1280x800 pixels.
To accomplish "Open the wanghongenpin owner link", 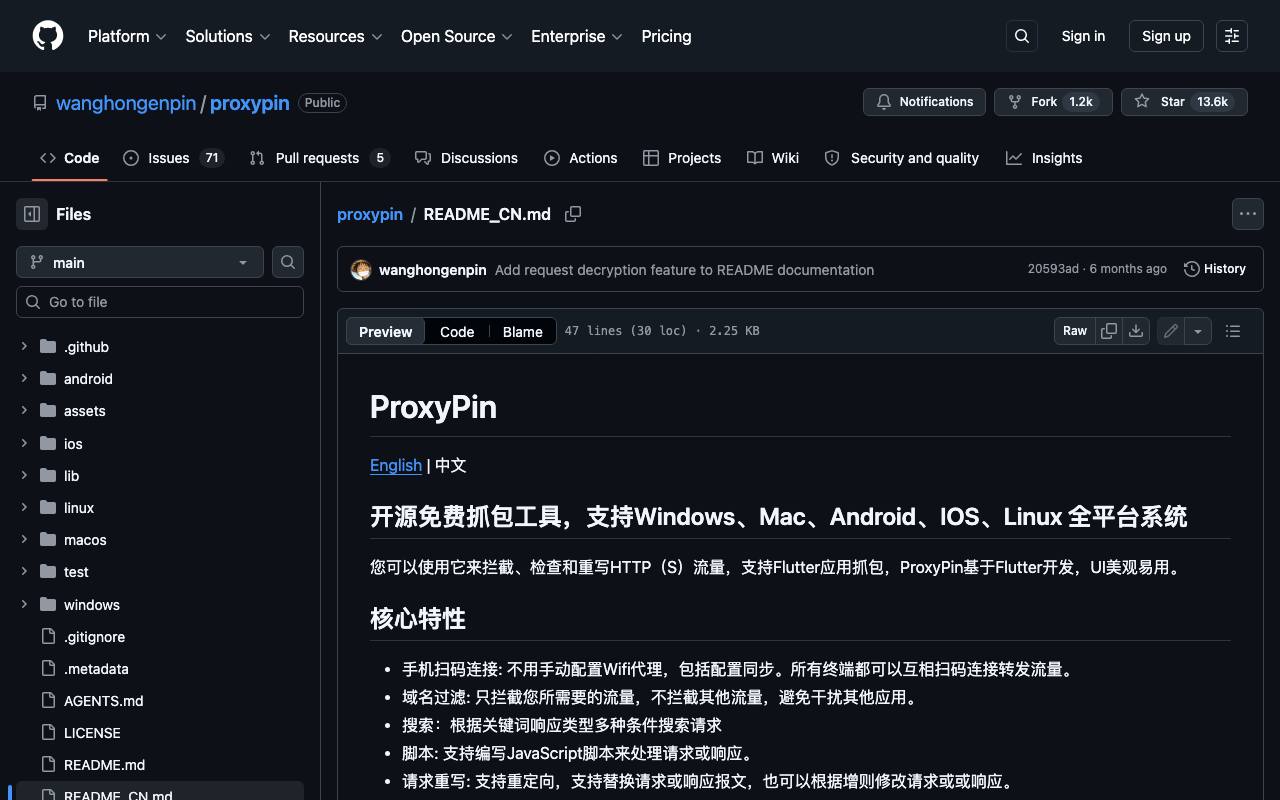I will tap(126, 103).
